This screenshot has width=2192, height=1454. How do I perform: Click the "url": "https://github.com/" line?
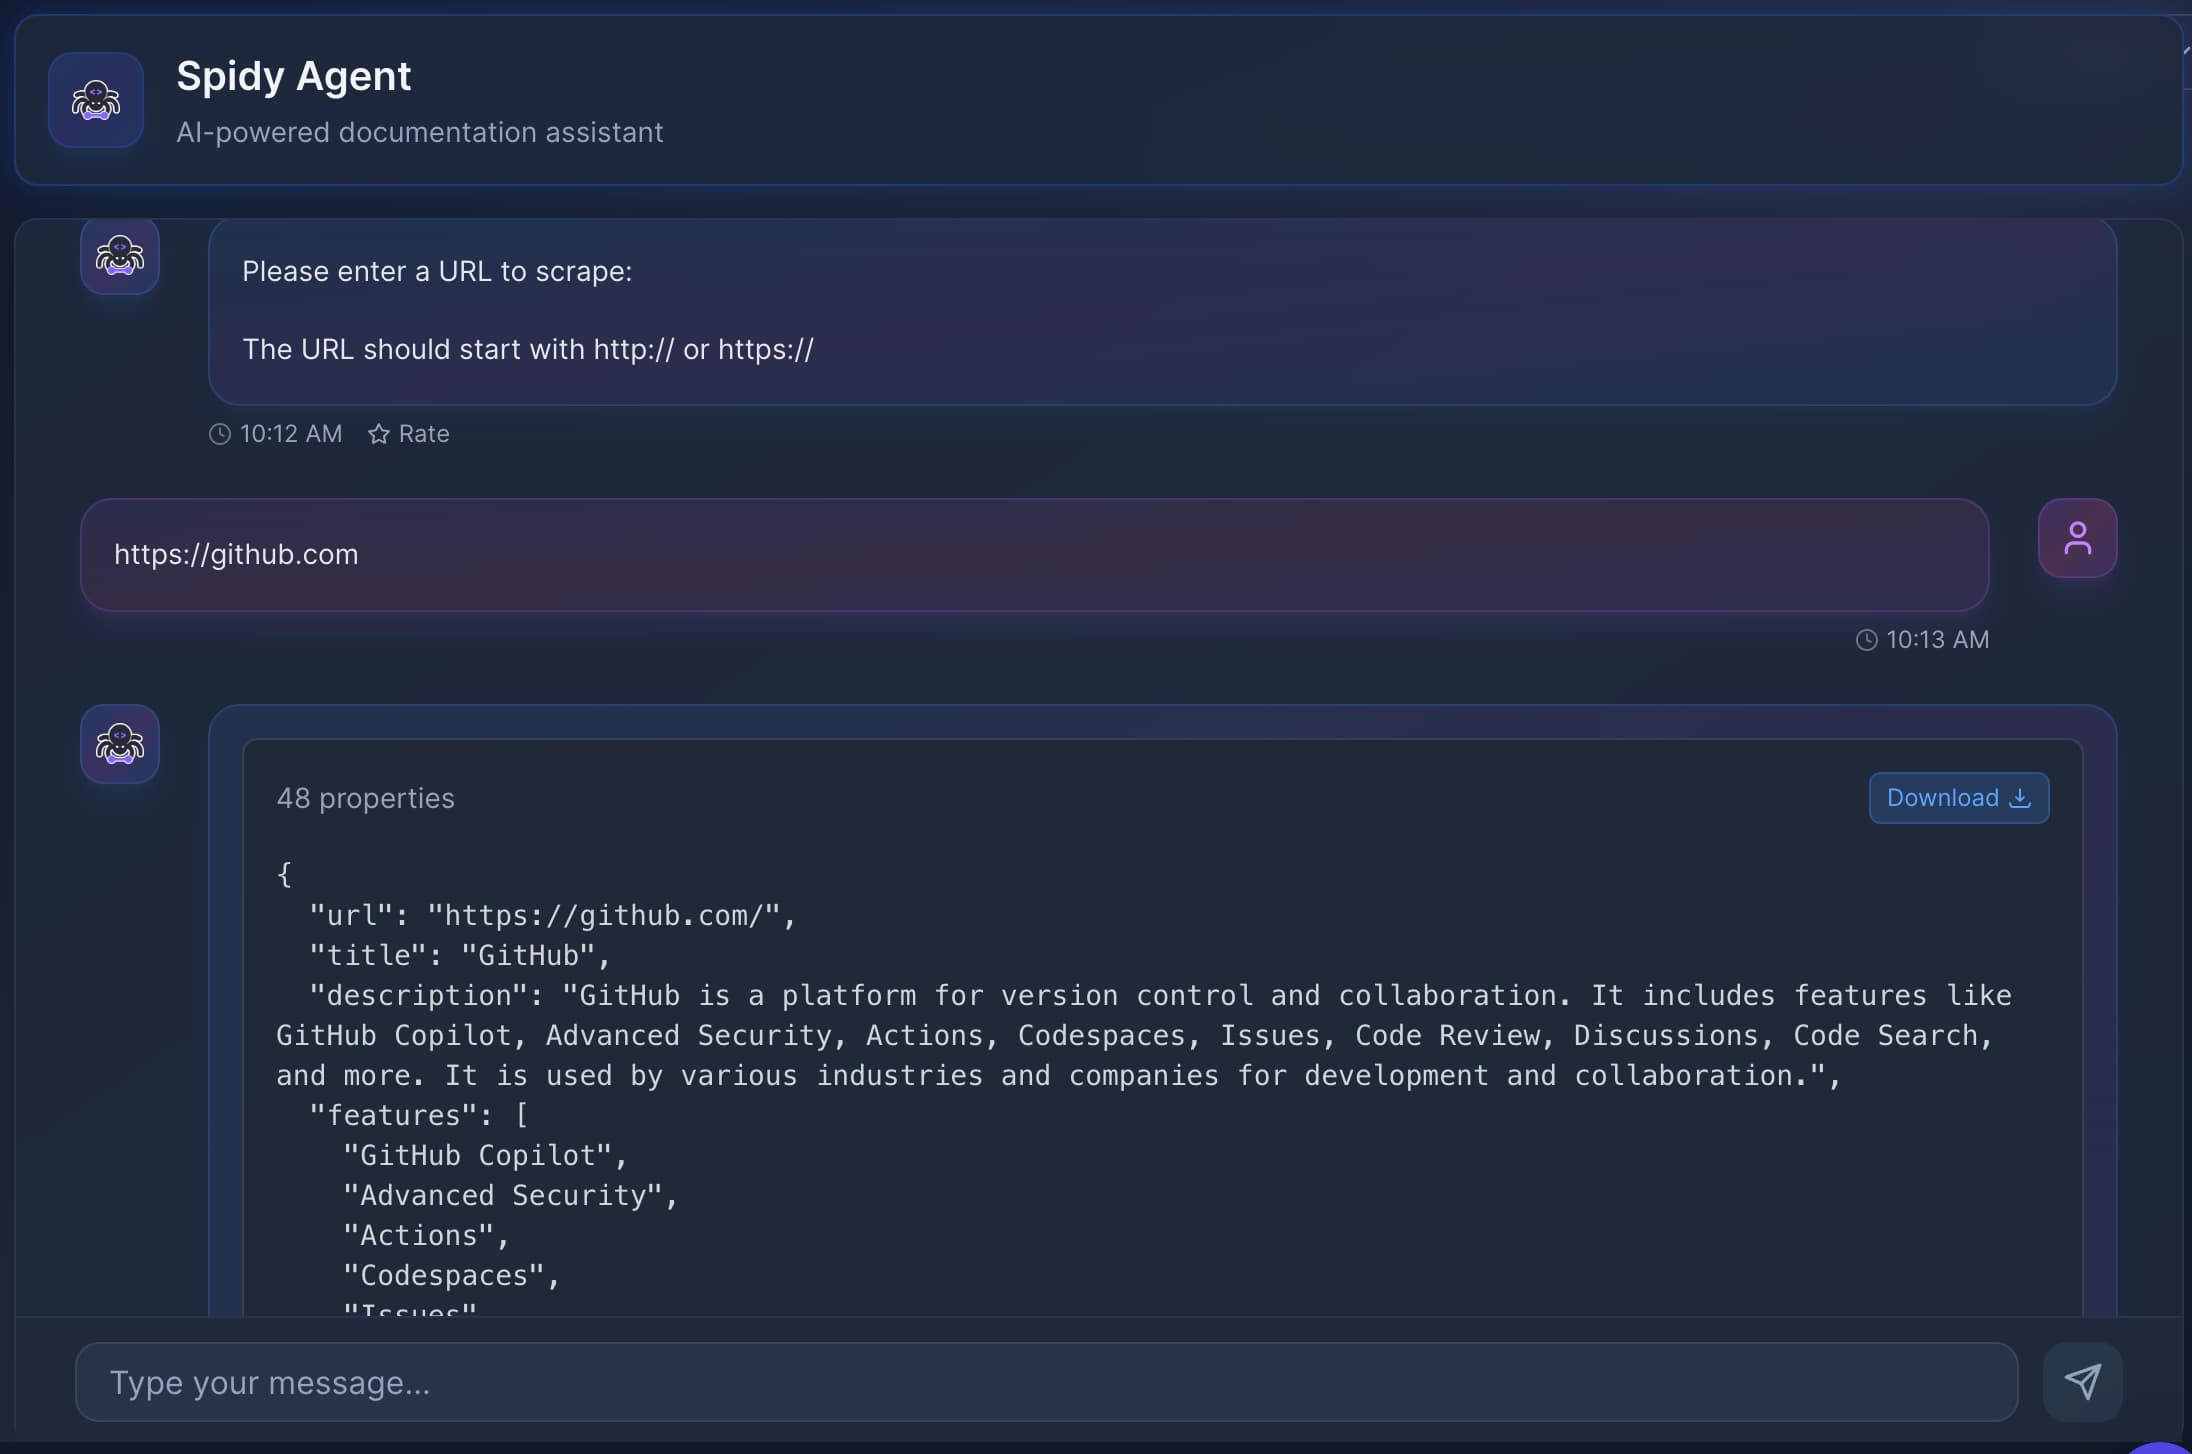click(552, 916)
